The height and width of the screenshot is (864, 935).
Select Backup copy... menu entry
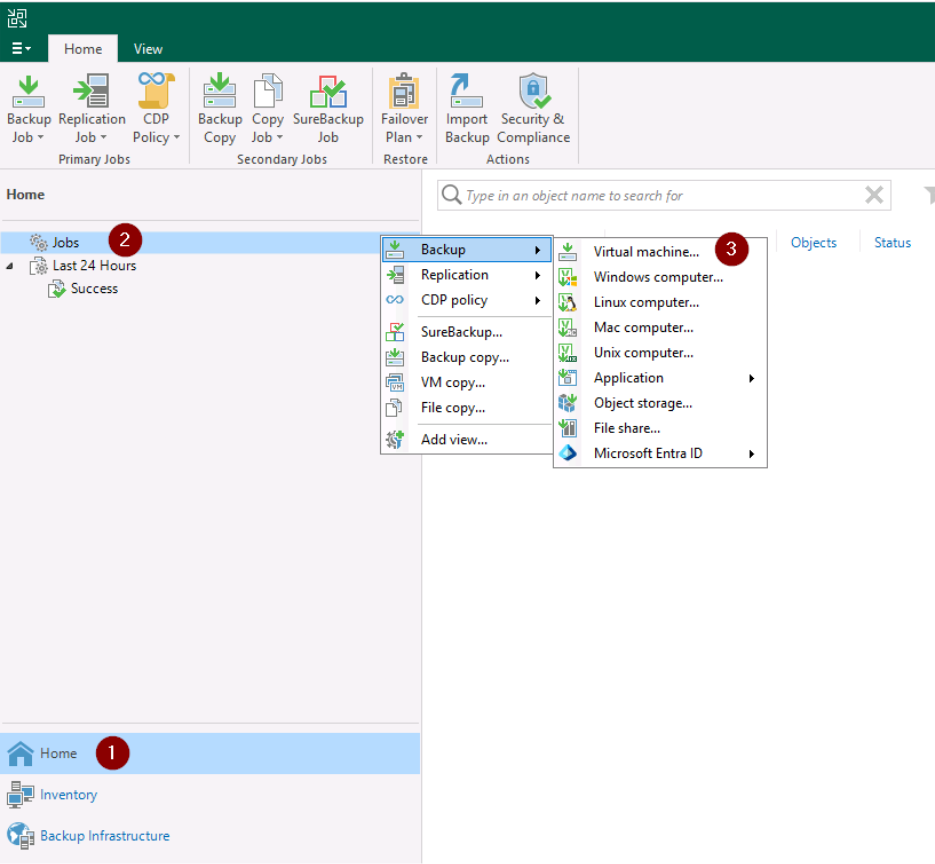point(465,357)
